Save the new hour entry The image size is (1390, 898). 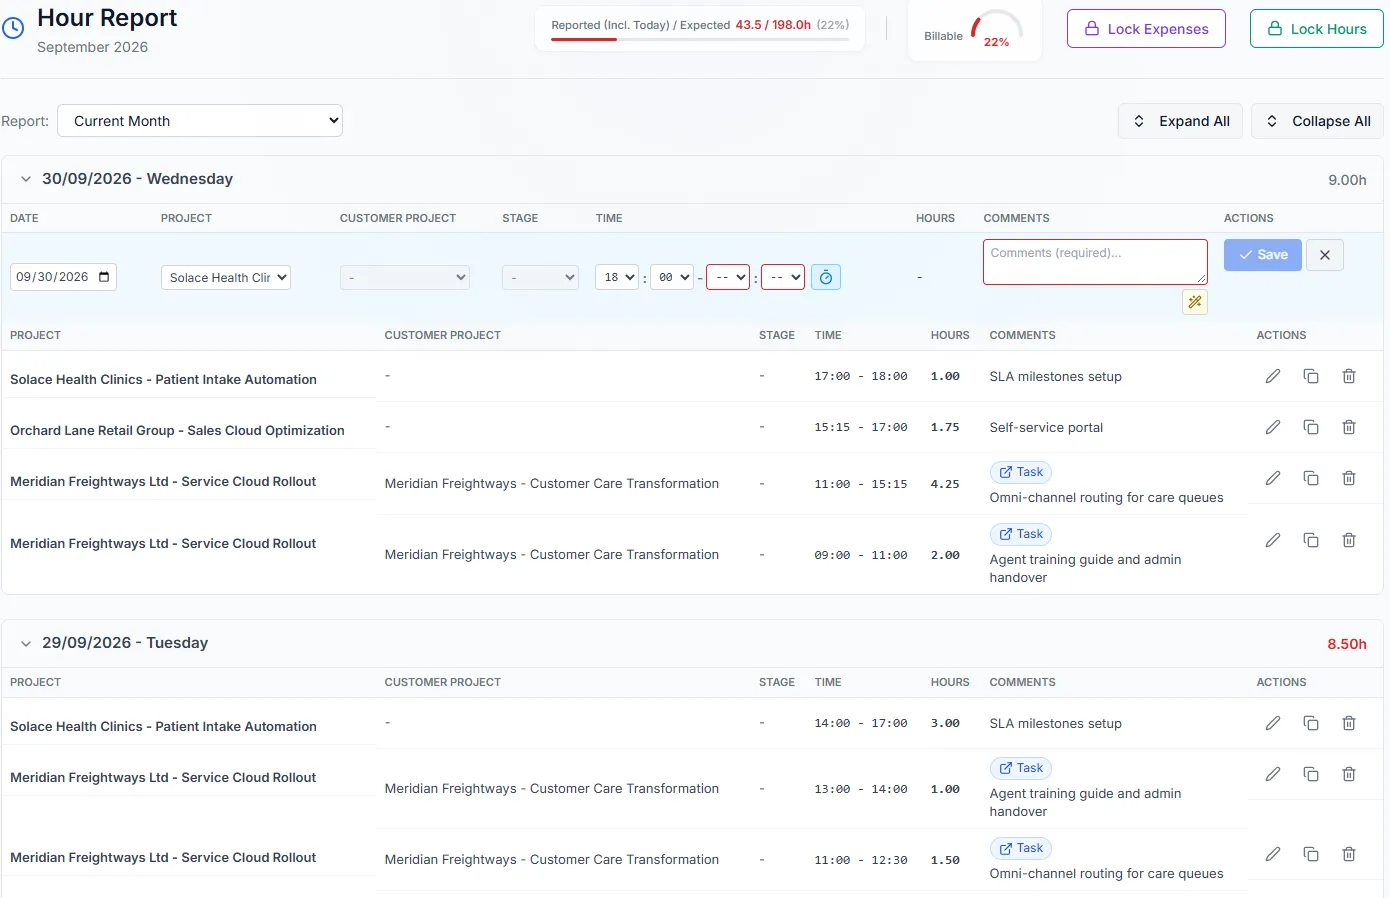pos(1263,255)
